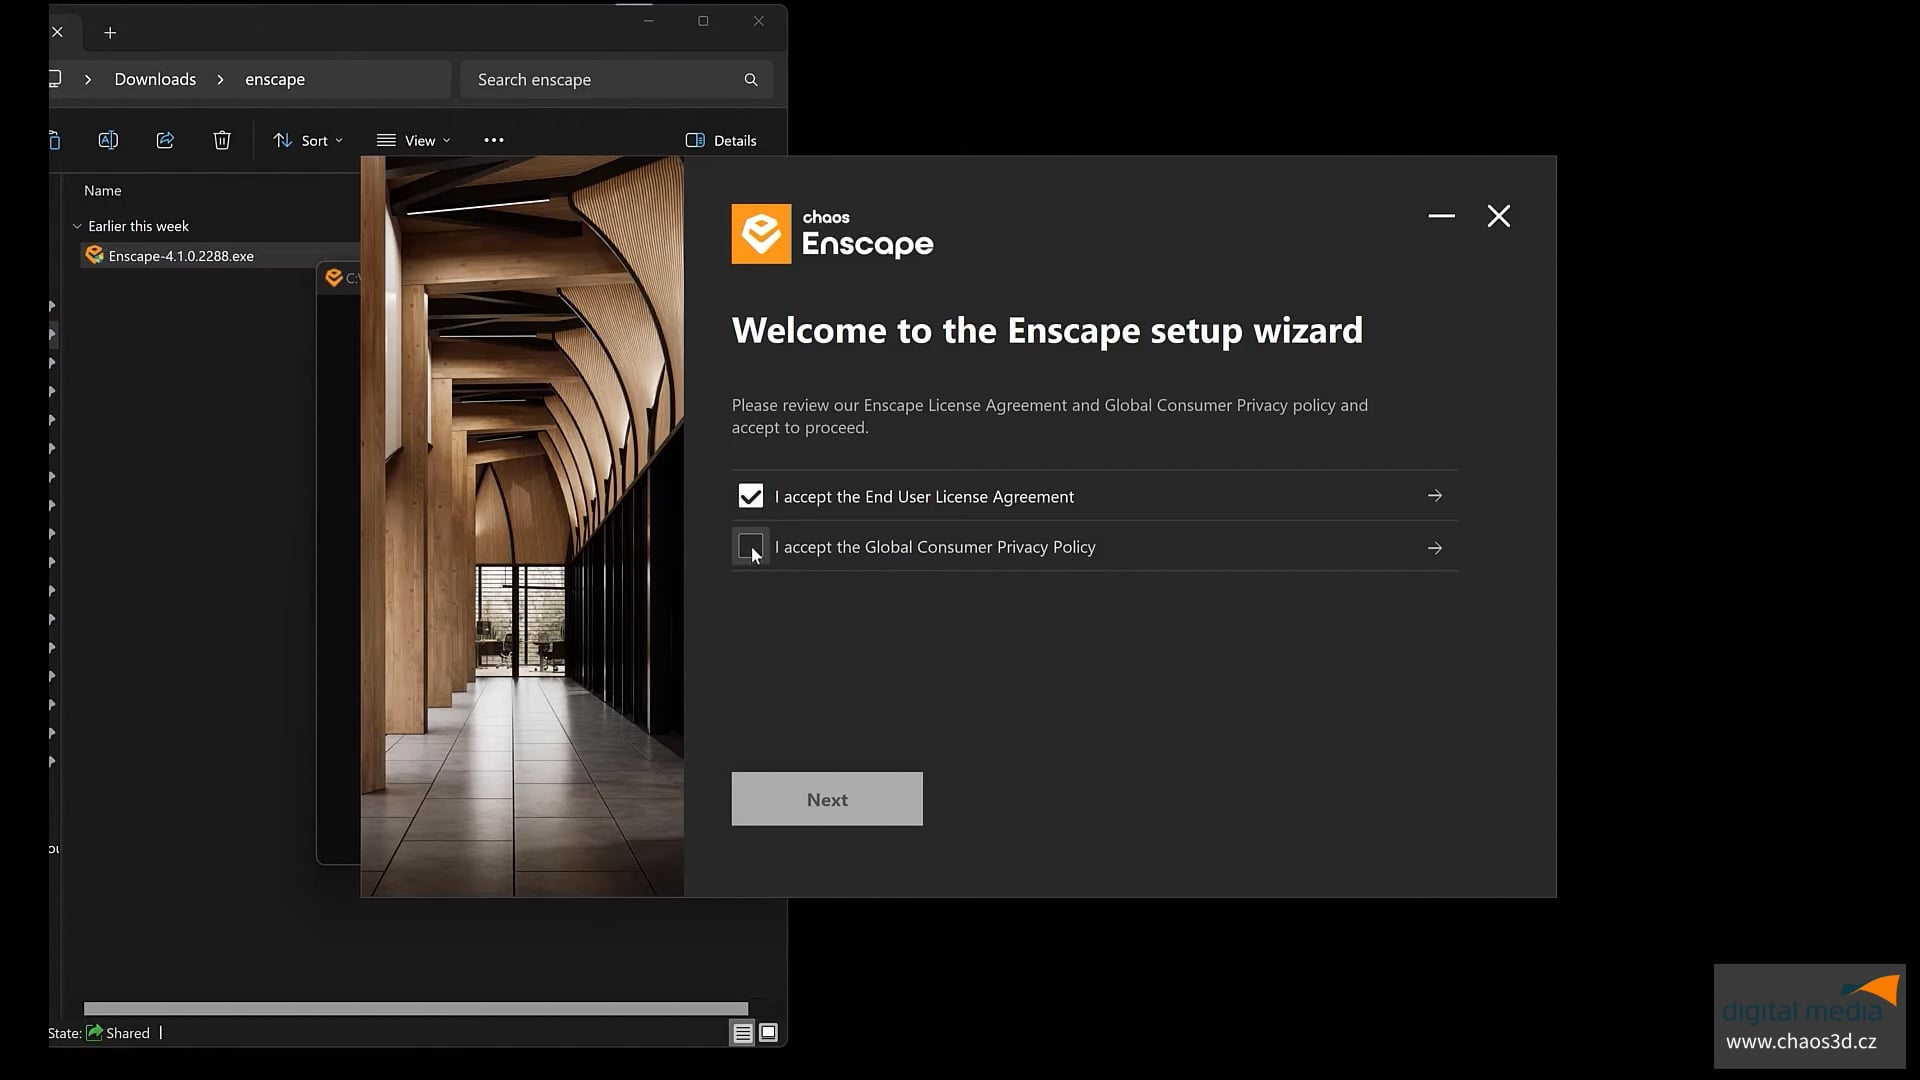Uncheck End User License Agreement checkbox
The image size is (1920, 1080).
click(x=750, y=496)
